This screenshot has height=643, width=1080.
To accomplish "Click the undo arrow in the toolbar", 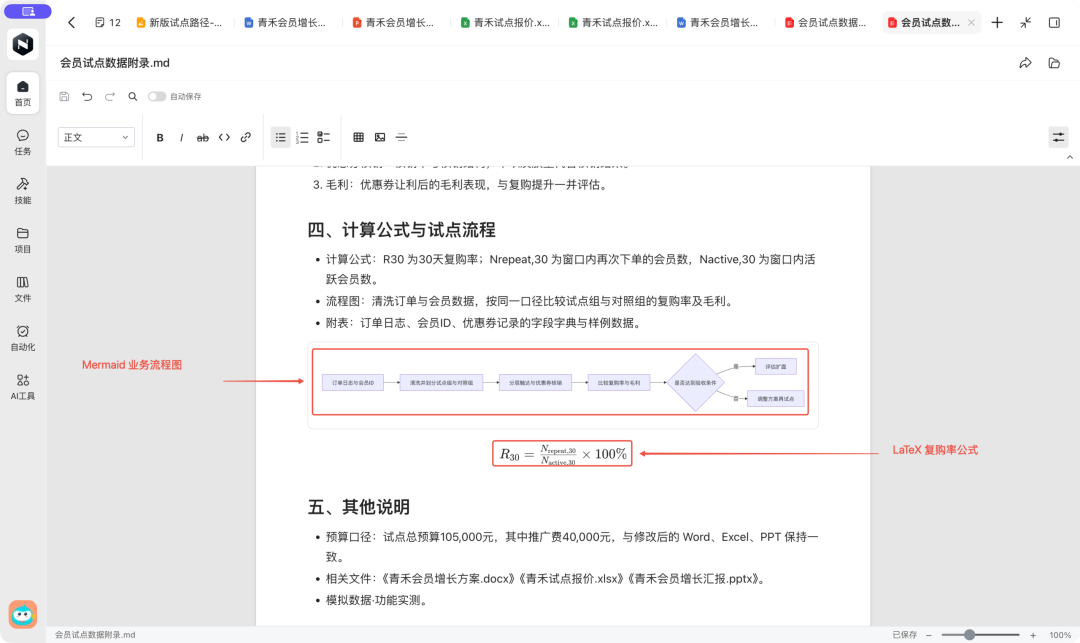I will (x=87, y=96).
